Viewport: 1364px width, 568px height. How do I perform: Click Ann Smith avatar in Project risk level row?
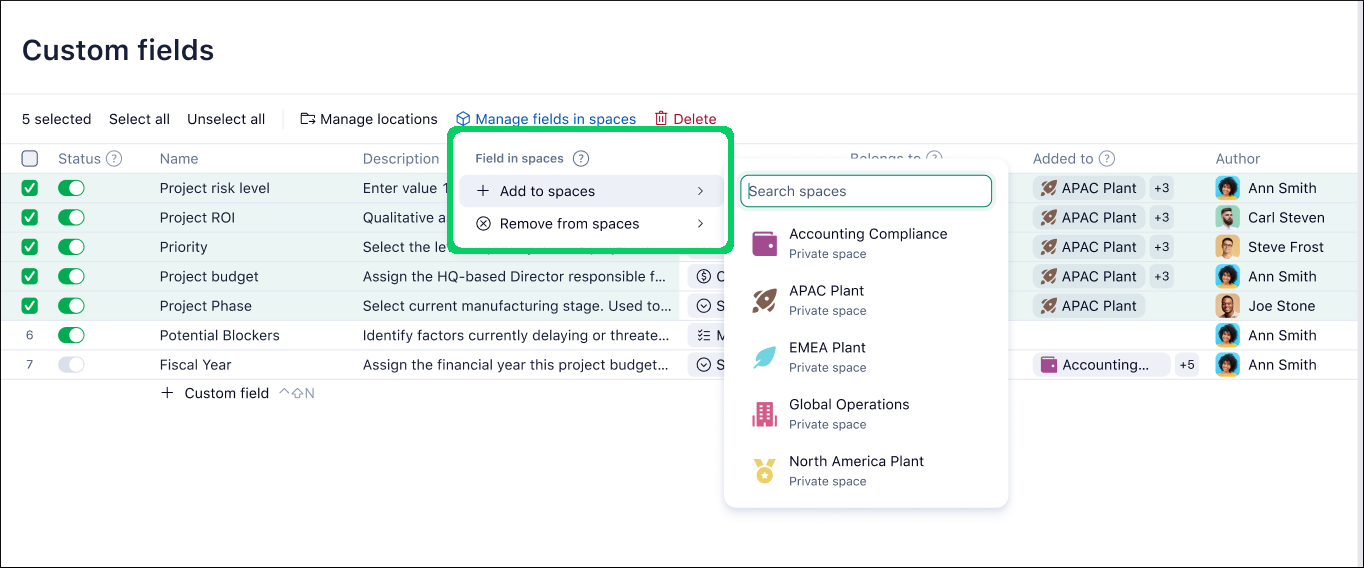(x=1228, y=188)
